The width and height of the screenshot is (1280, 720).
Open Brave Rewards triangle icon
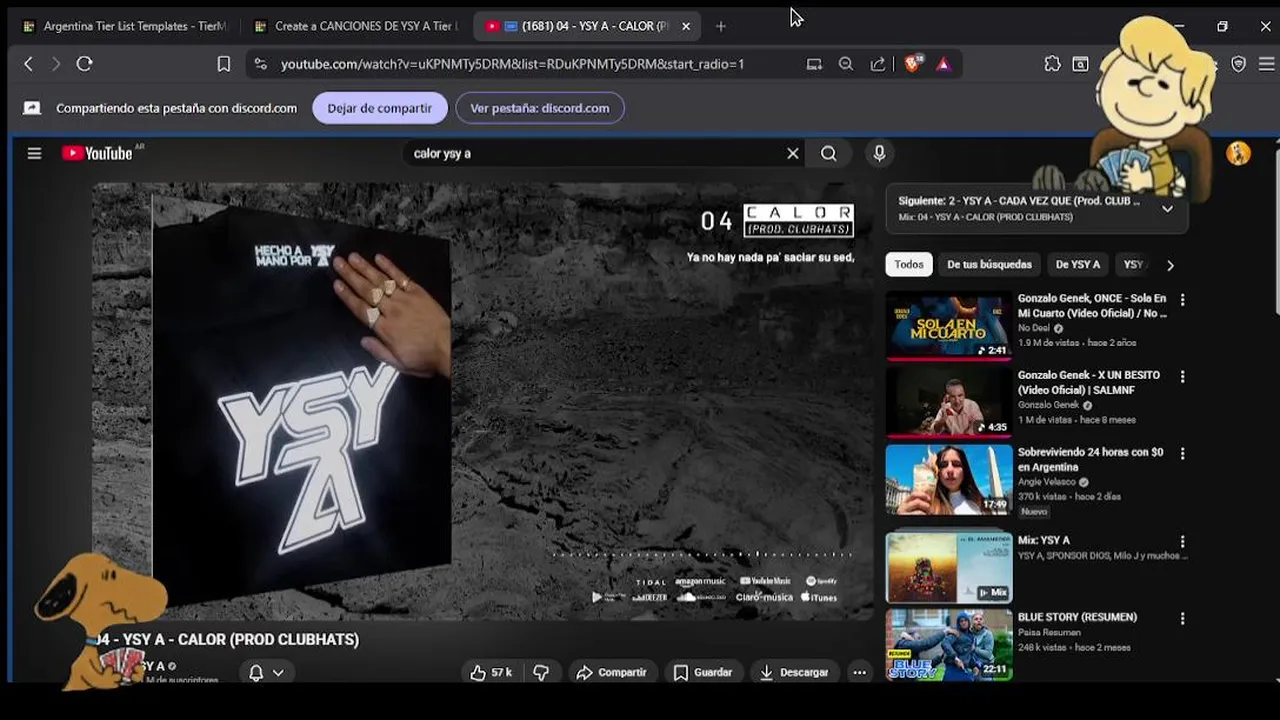[x=943, y=64]
